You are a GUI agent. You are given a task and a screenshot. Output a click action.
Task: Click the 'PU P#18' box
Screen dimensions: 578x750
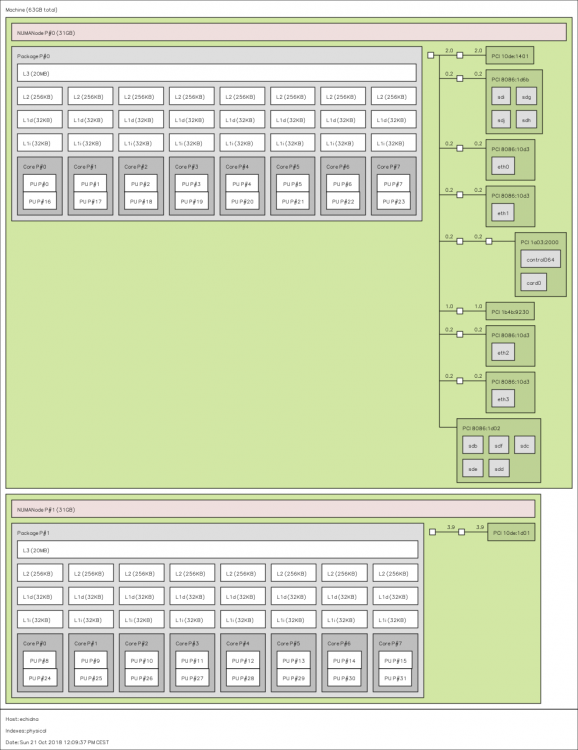coord(141,201)
